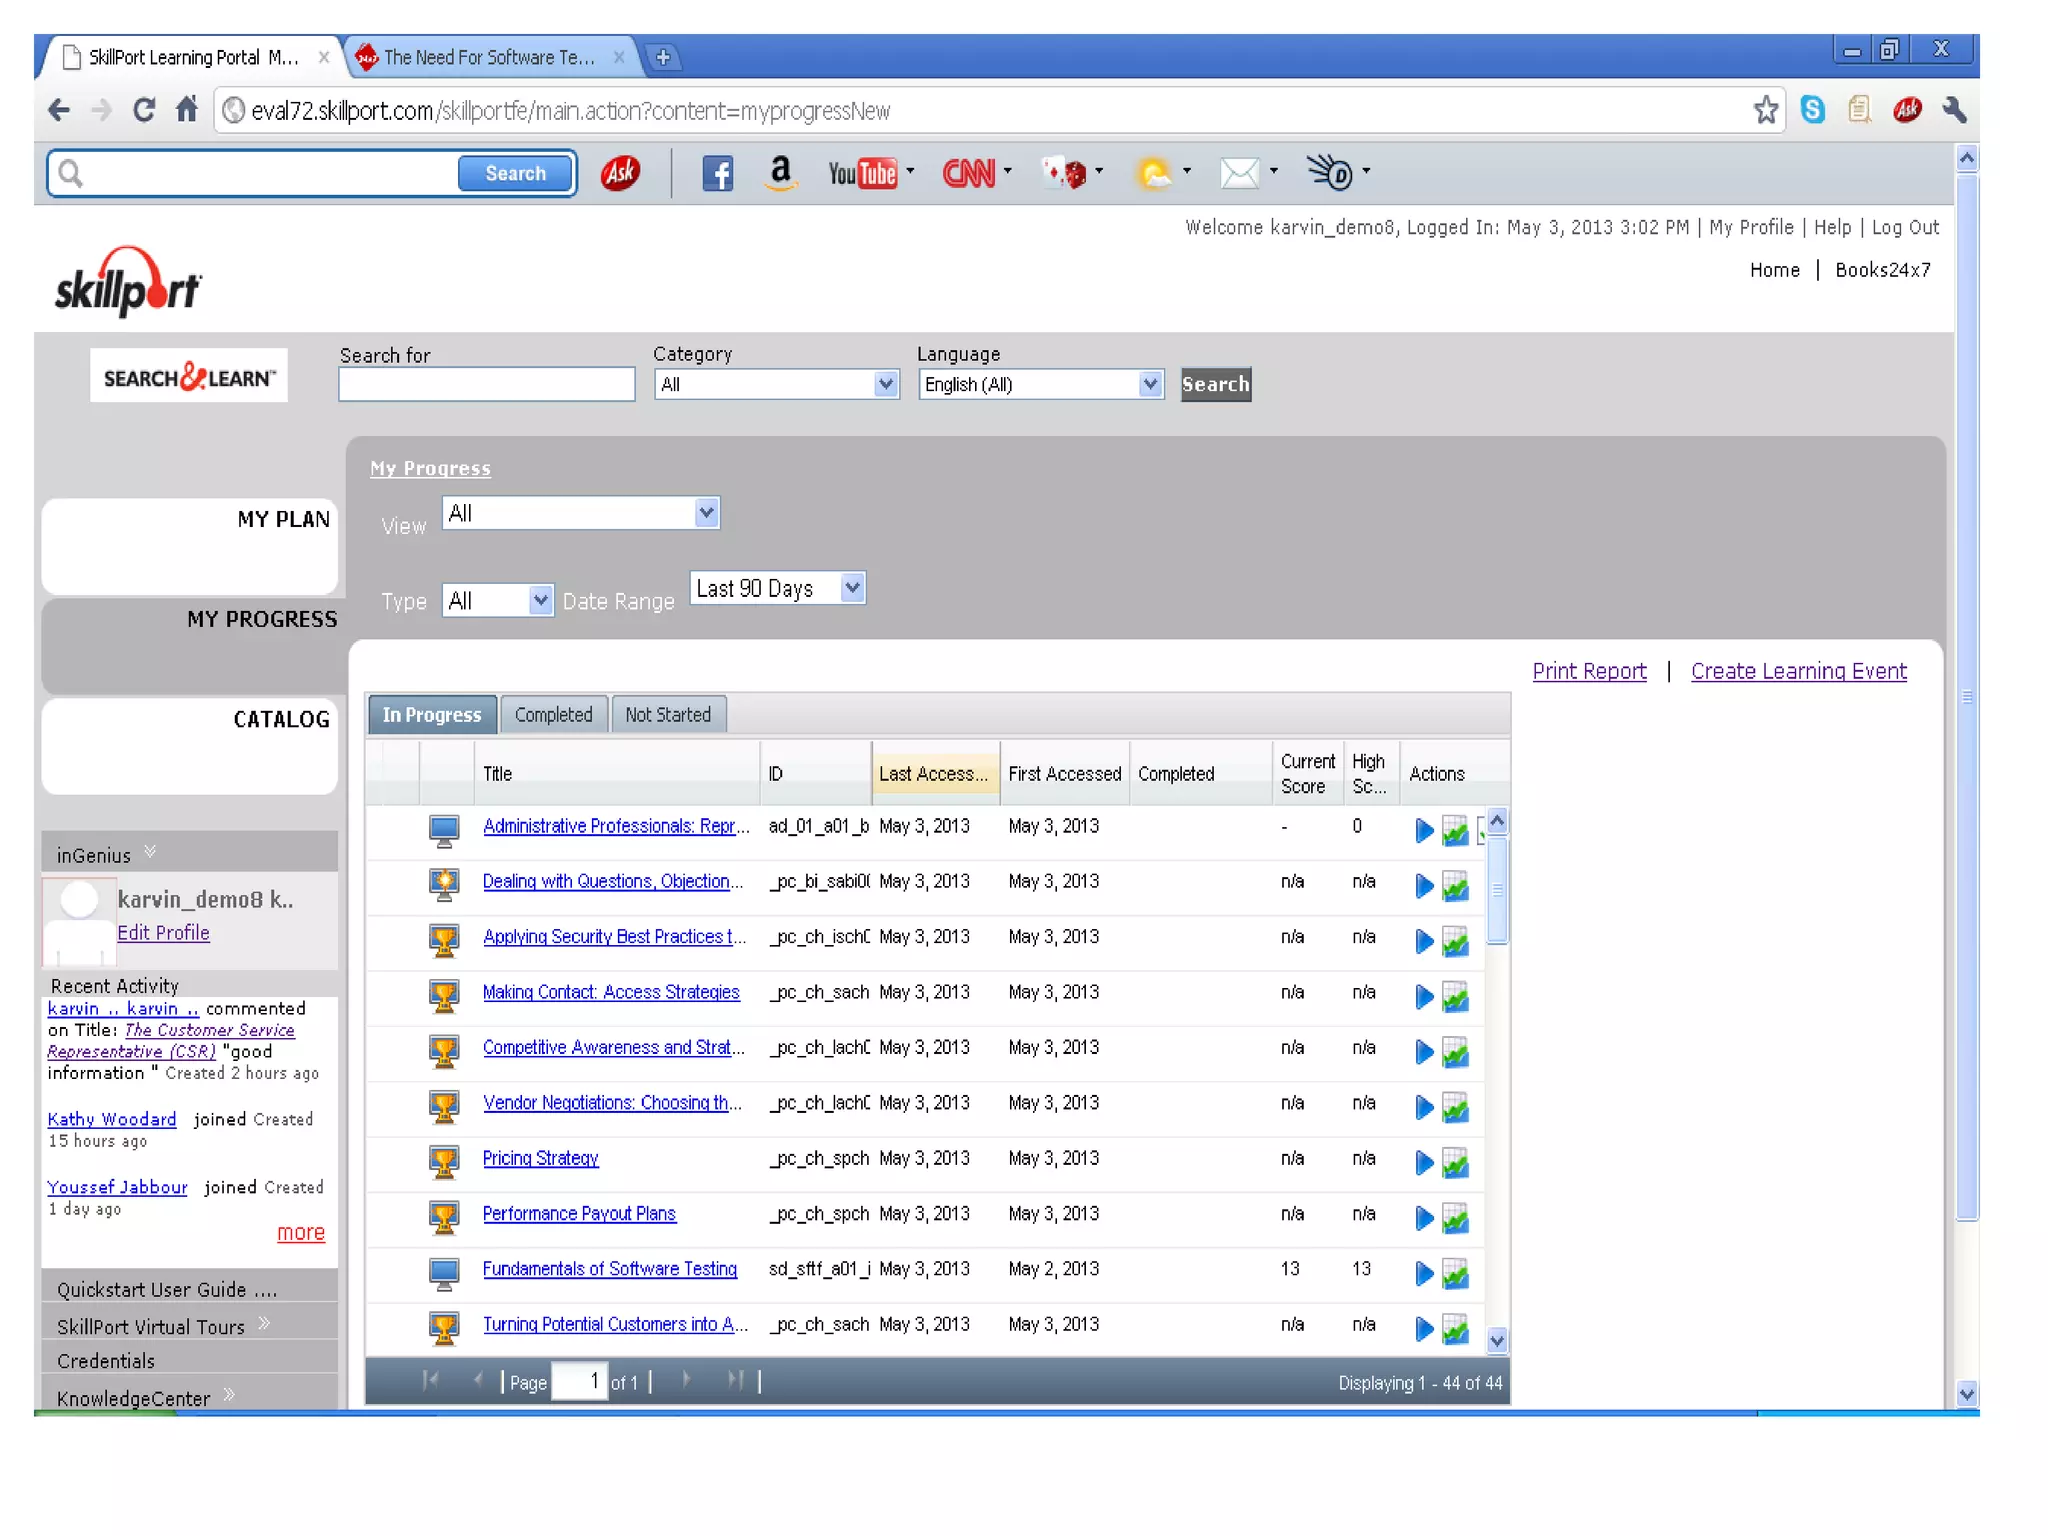Image resolution: width=2048 pixels, height=1536 pixels.
Task: Open Fundamentals of Software Testing course
Action: click(x=609, y=1269)
